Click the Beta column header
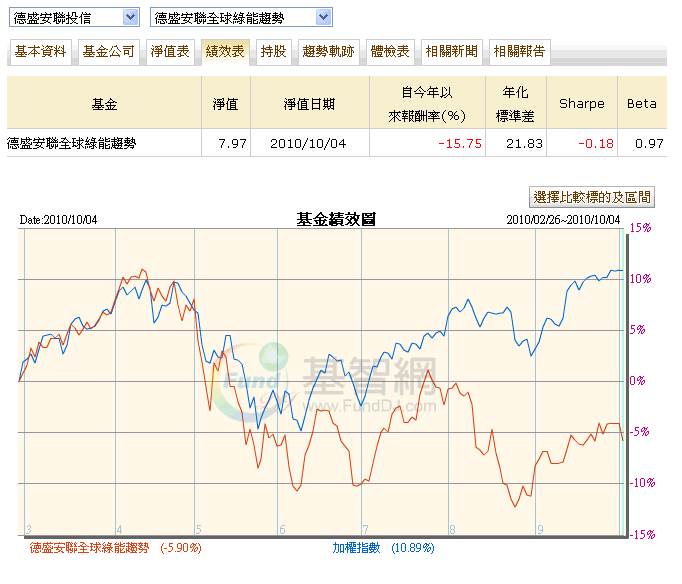This screenshot has height=584, width=682. point(642,104)
